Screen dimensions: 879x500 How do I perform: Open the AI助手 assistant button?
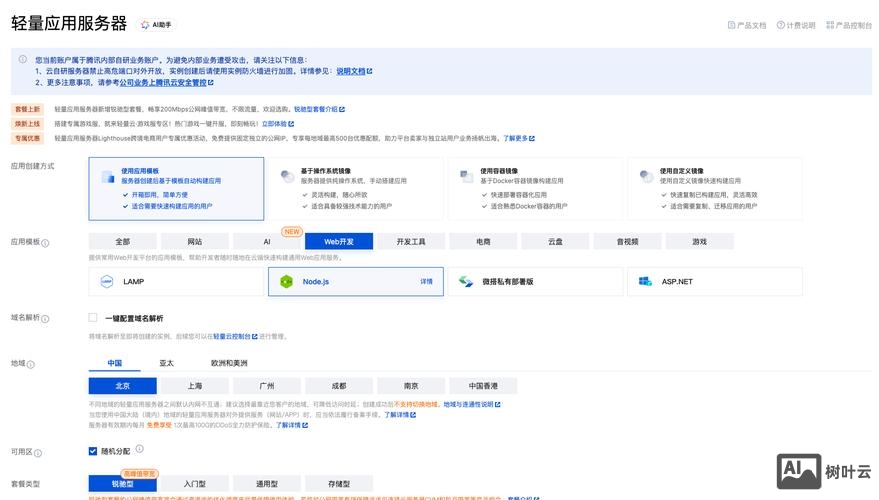pos(156,25)
